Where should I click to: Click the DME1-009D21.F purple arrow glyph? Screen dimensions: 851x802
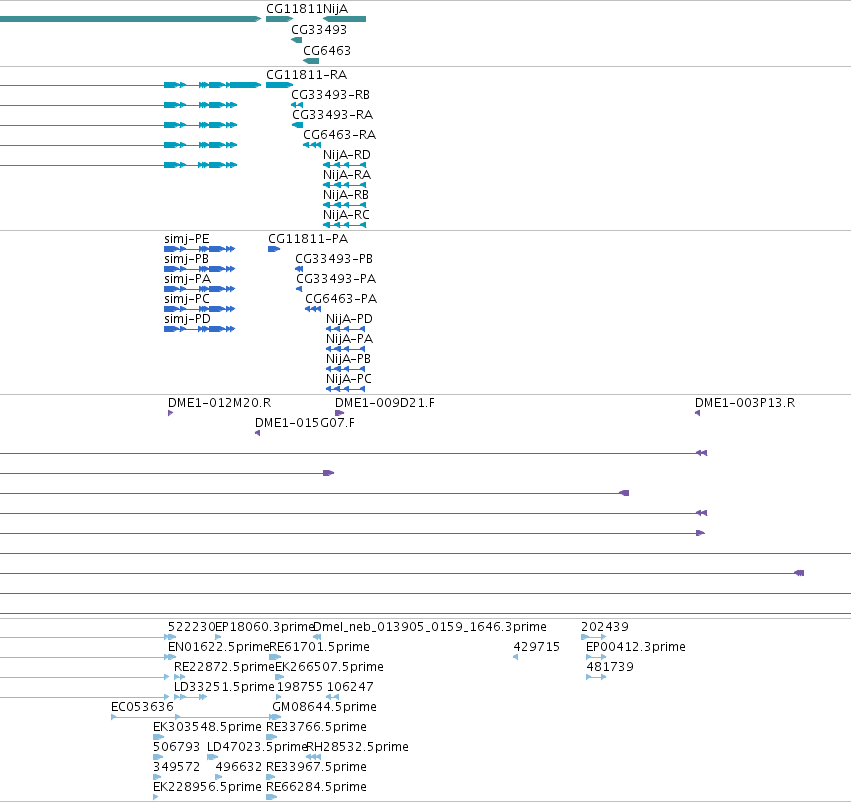(x=340, y=413)
